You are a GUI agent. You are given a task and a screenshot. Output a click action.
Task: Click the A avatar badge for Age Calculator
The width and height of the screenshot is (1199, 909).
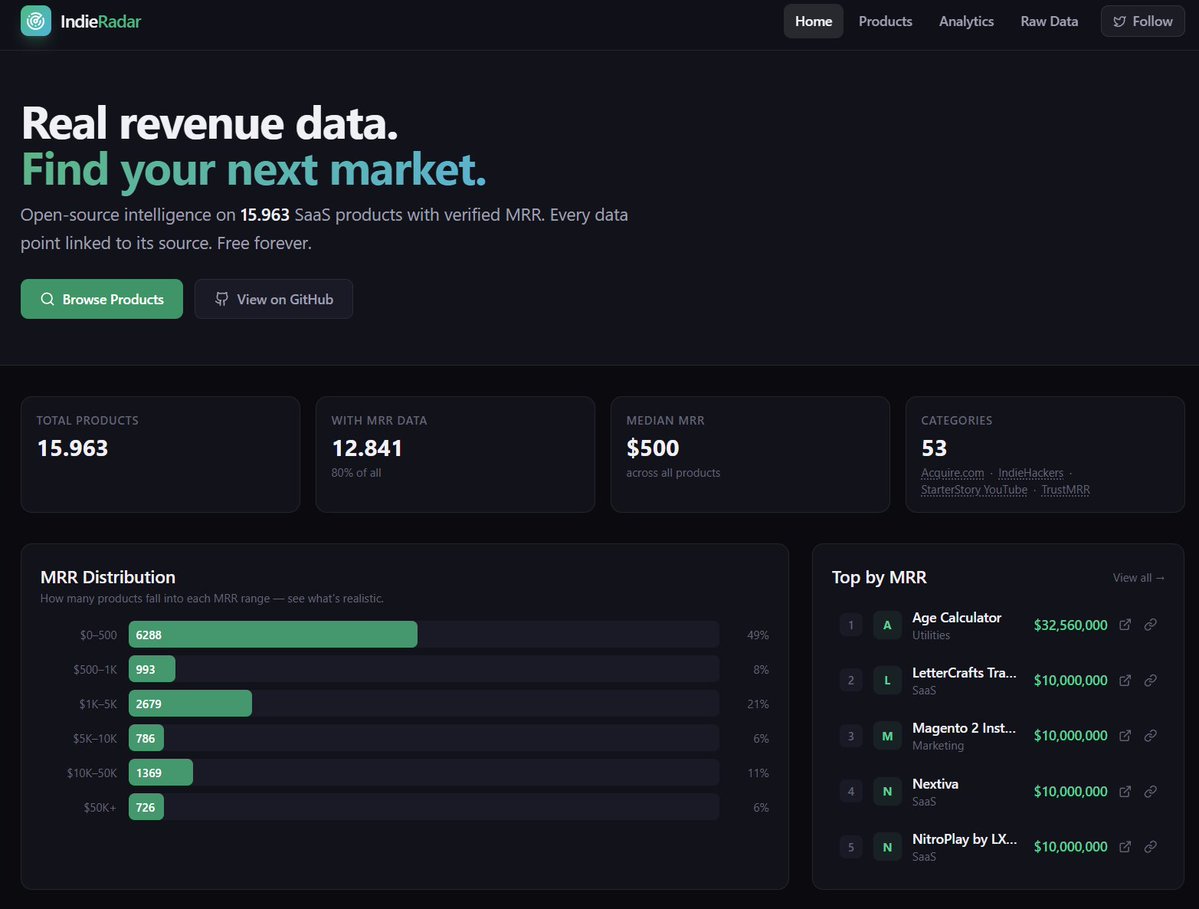[x=887, y=625]
